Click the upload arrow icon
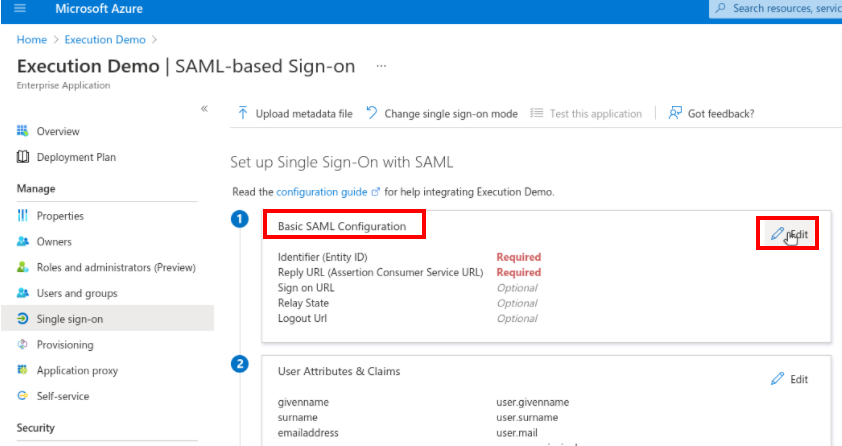 pyautogui.click(x=243, y=113)
